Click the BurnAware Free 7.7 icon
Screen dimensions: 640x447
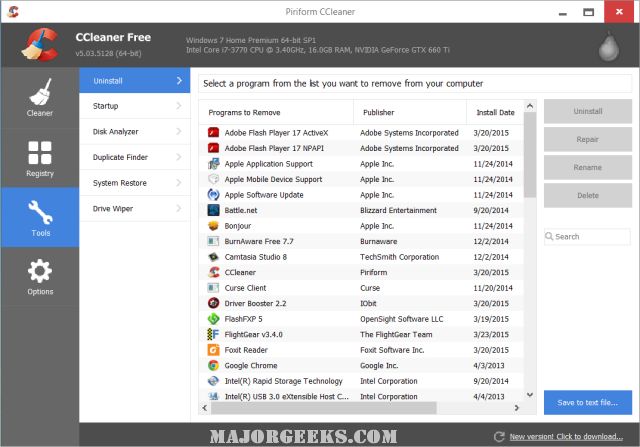(213, 241)
